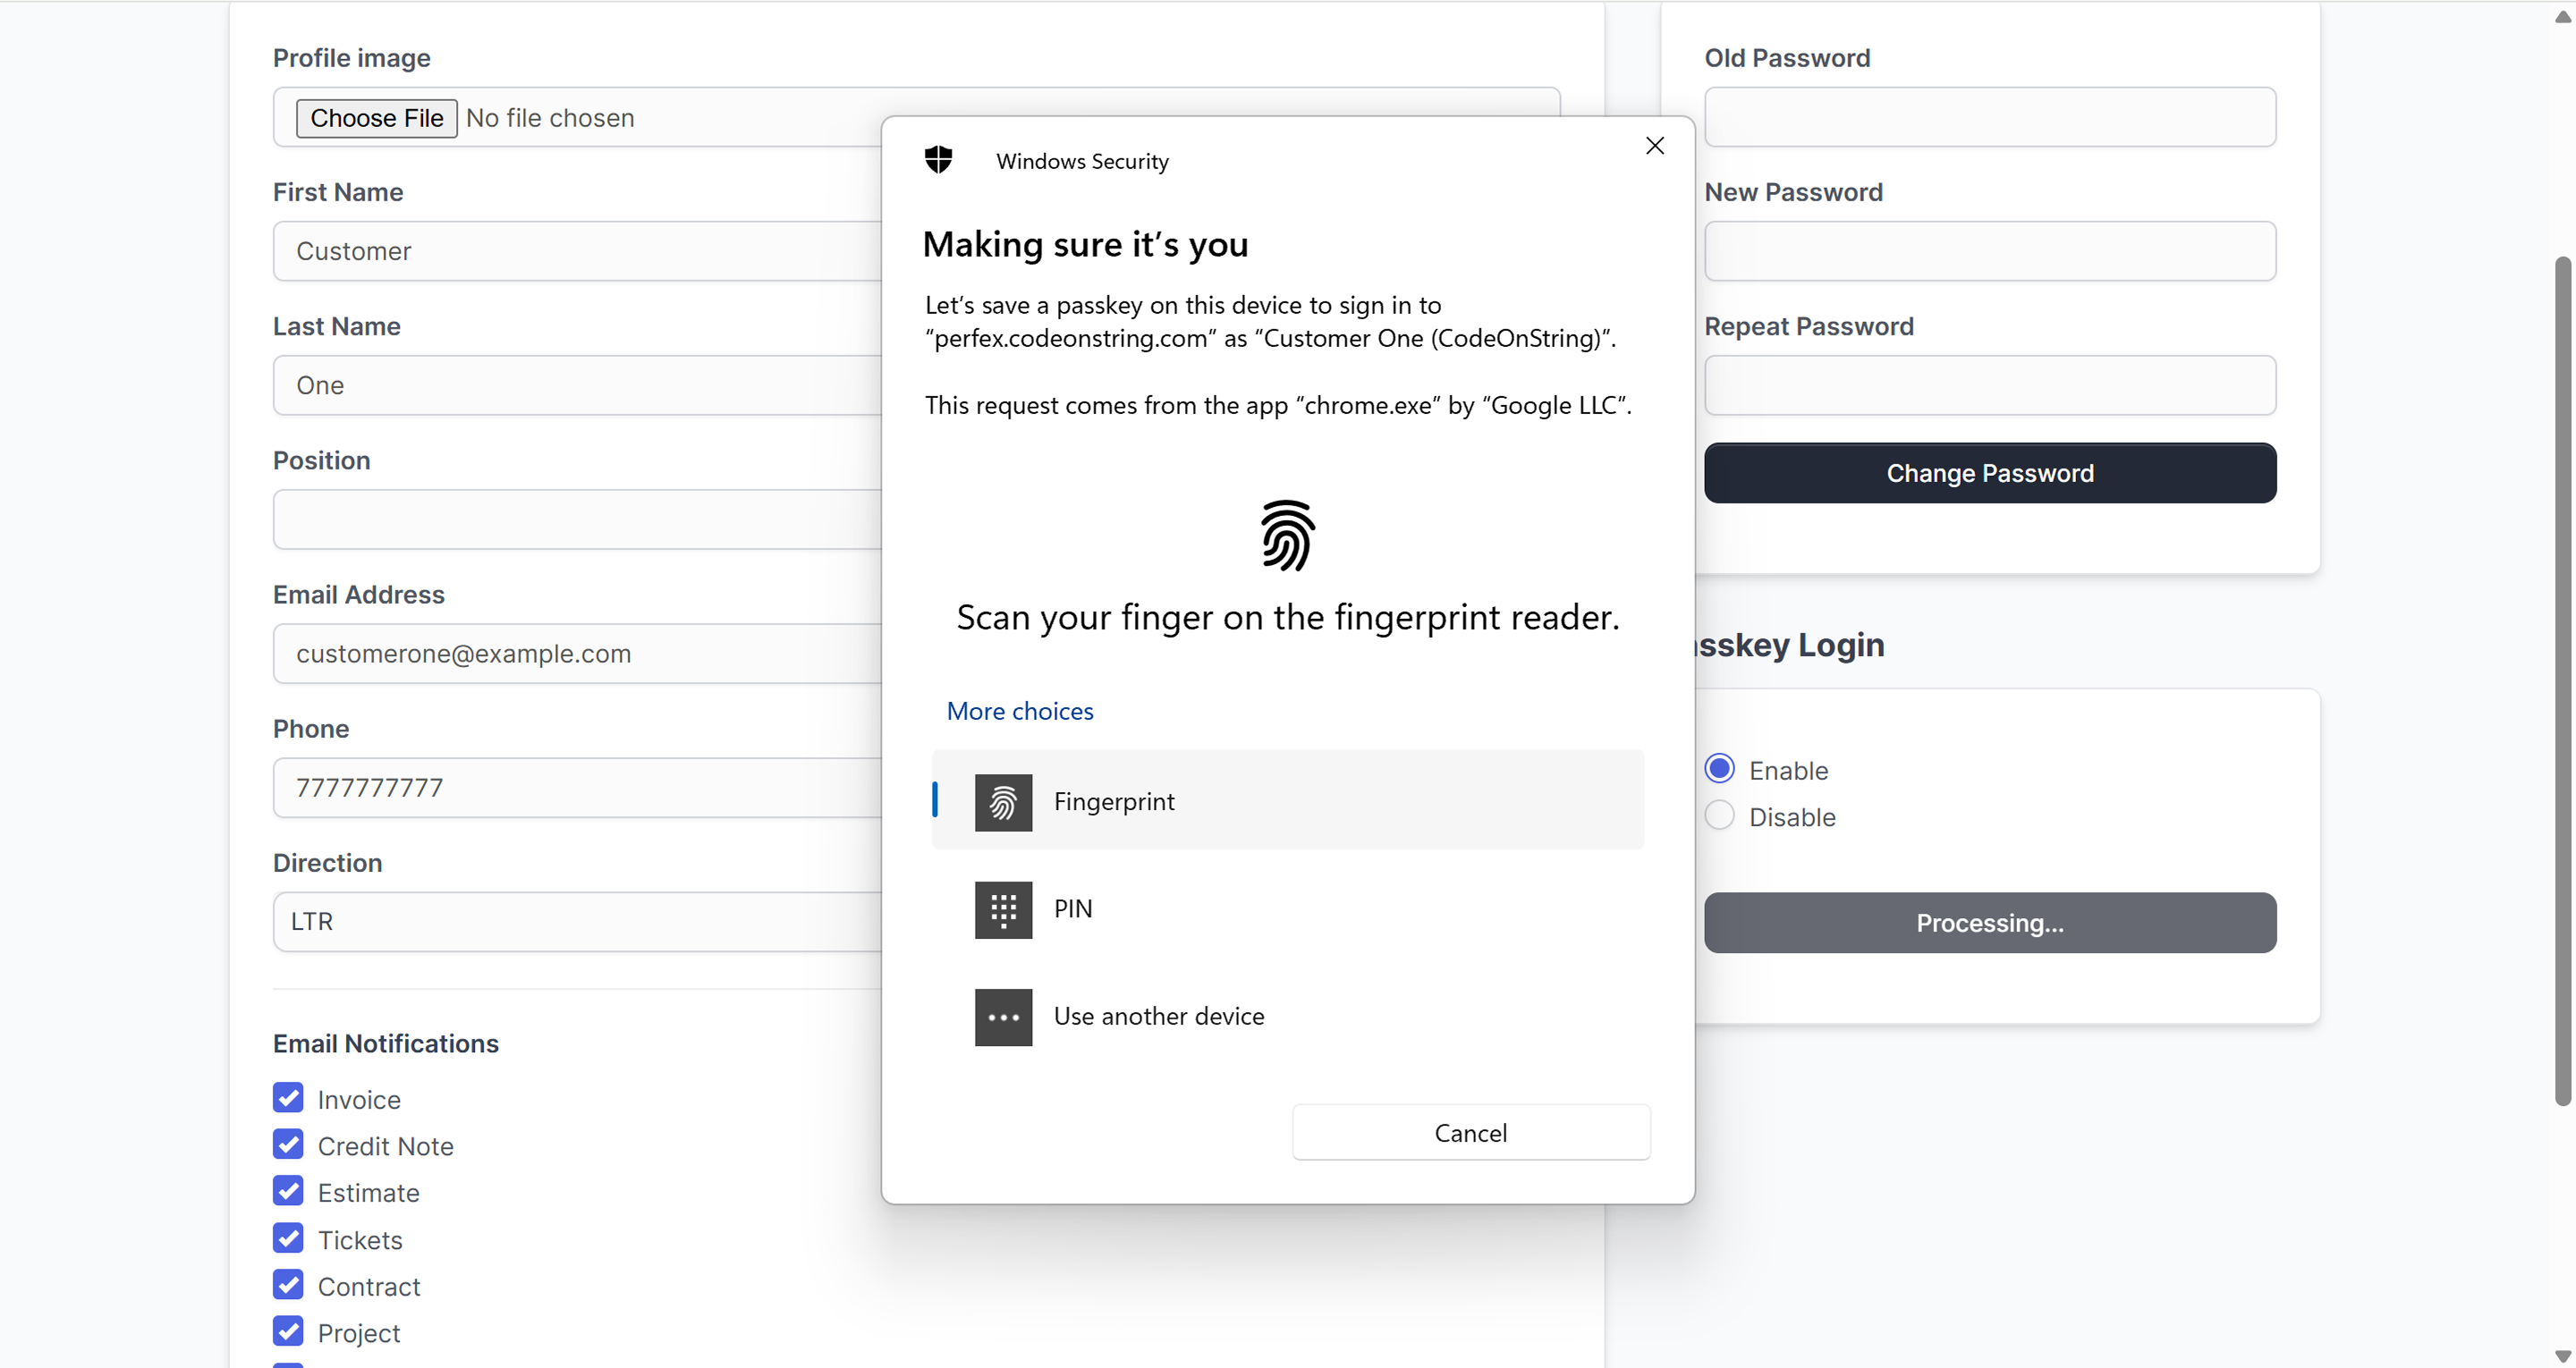Select the Fingerprint icon option
Screen dimensions: 2576x1368
click(x=1003, y=802)
